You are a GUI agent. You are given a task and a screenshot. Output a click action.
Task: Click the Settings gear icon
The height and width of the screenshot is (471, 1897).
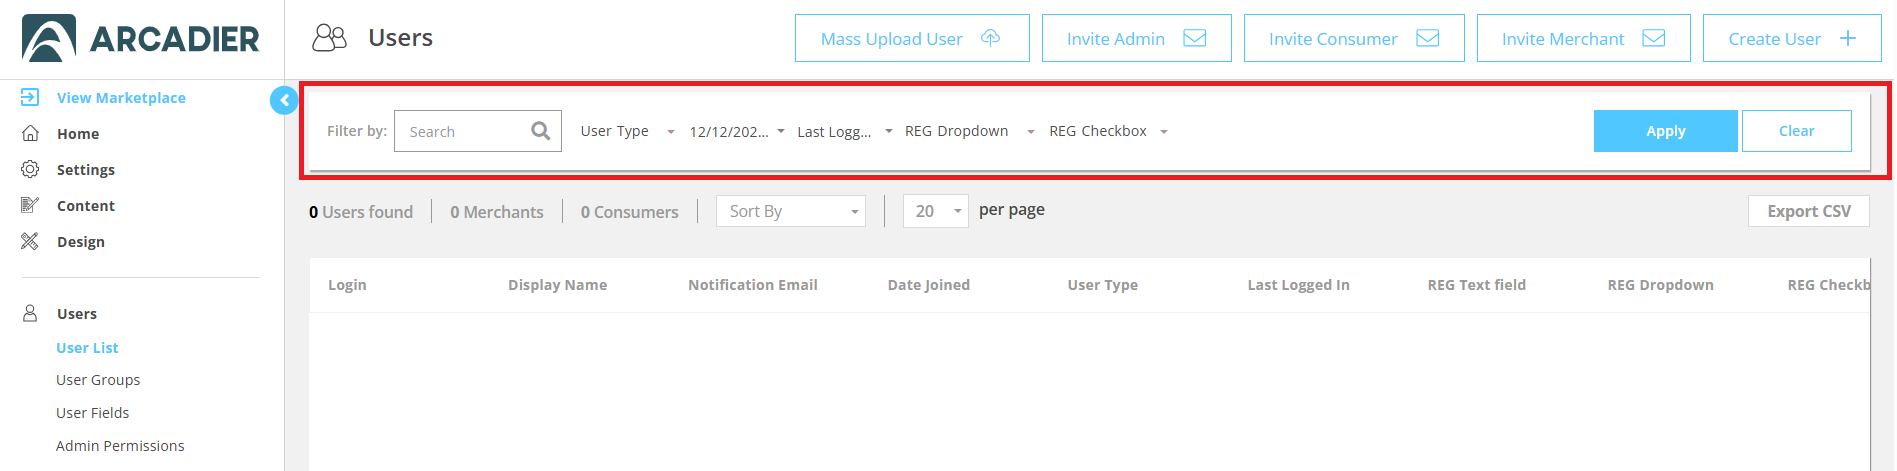pyautogui.click(x=30, y=169)
